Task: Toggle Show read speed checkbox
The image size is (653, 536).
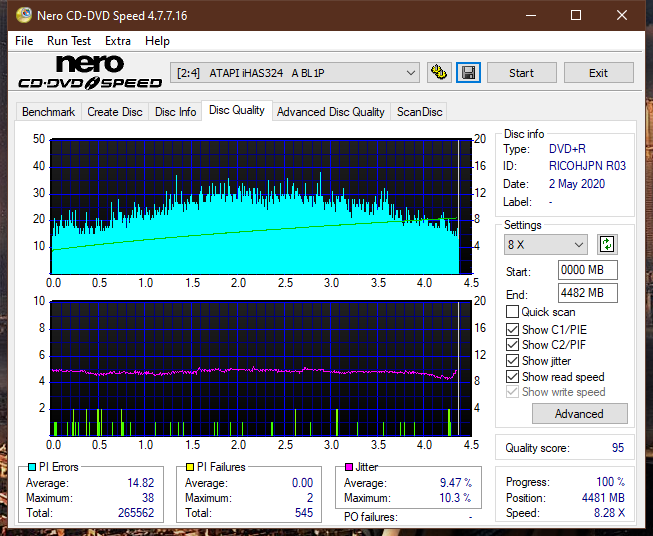Action: pyautogui.click(x=512, y=376)
